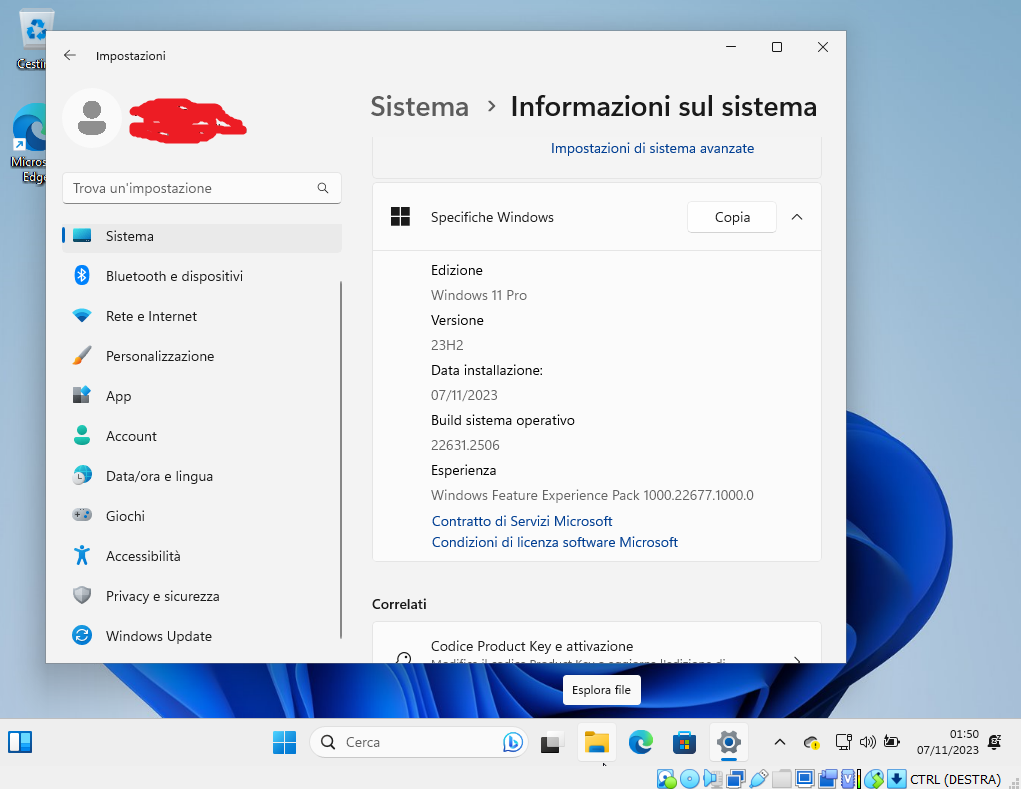This screenshot has height=789, width=1021.
Task: Open Task View on the taskbar
Action: tap(552, 742)
